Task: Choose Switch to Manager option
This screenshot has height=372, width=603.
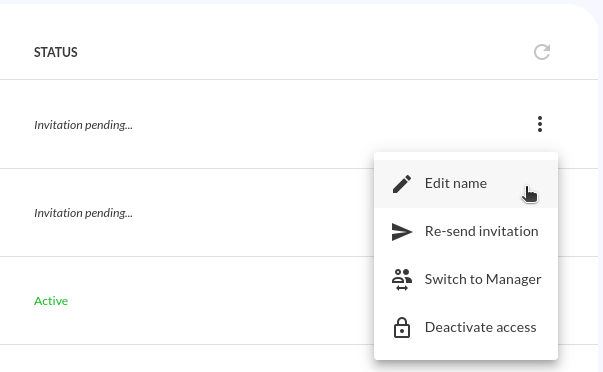Action: 466,280
